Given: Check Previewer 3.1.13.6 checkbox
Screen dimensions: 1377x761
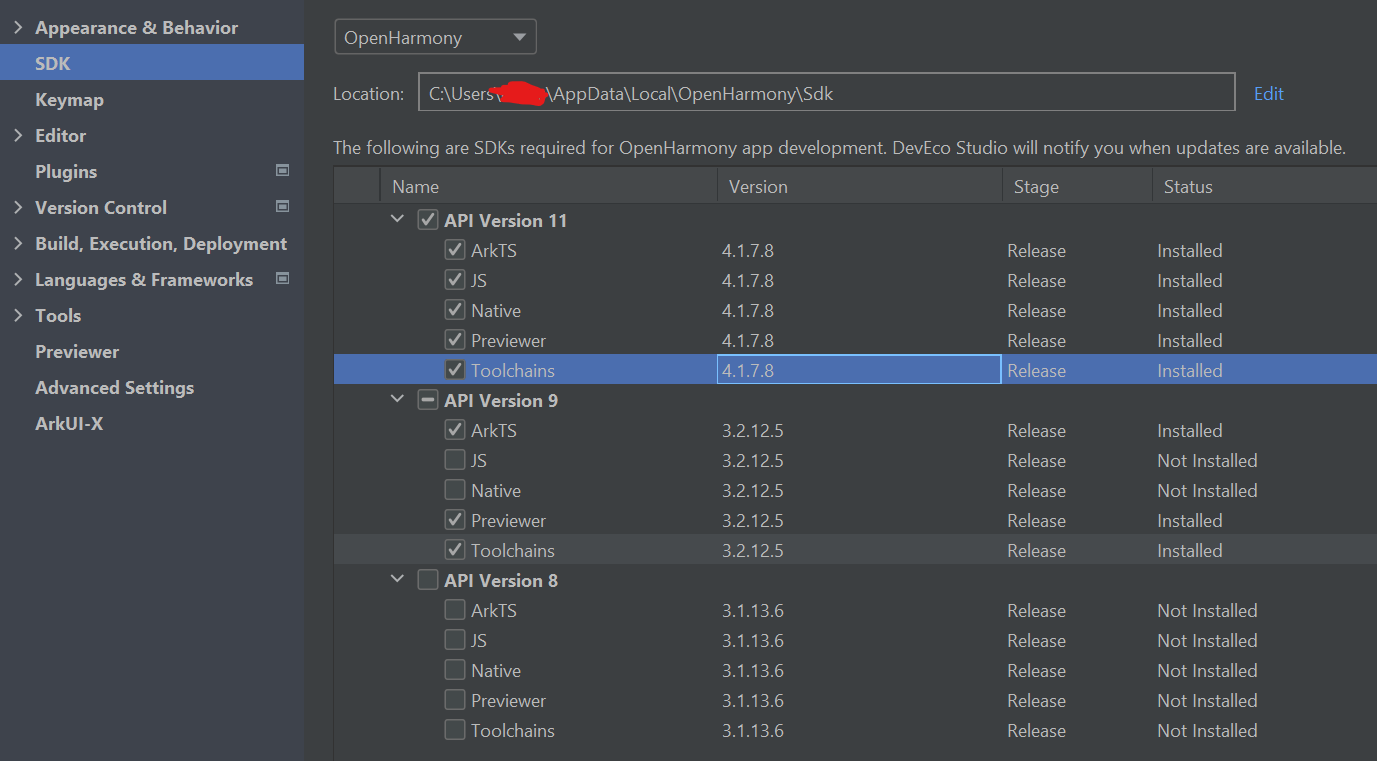Looking at the screenshot, I should (455, 700).
